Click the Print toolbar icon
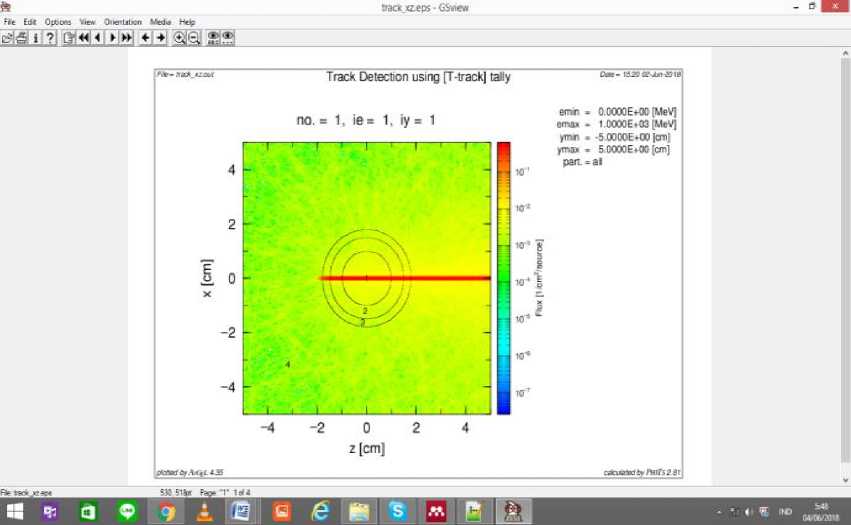Screen dimensions: 851x525 pyautogui.click(x=21, y=37)
